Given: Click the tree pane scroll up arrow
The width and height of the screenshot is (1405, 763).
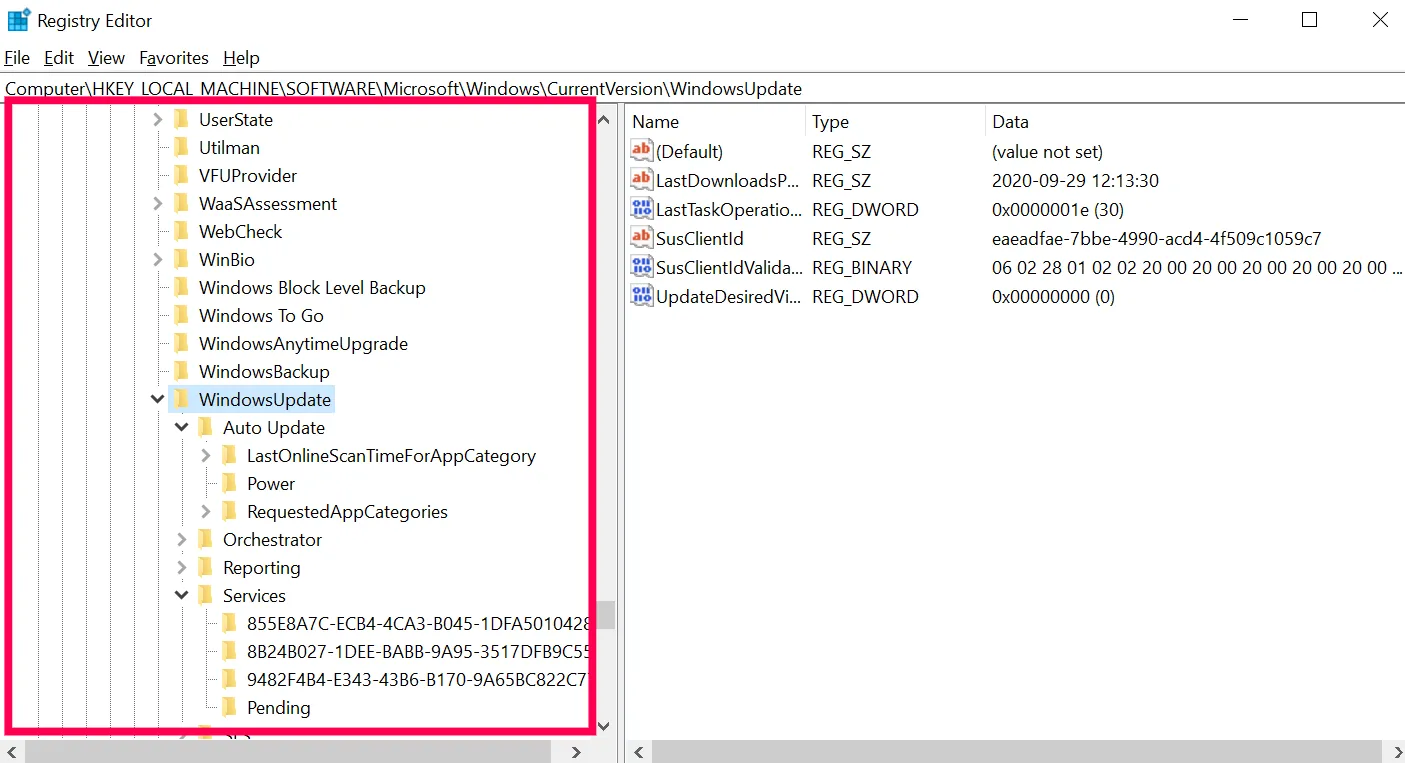Looking at the screenshot, I should (604, 120).
